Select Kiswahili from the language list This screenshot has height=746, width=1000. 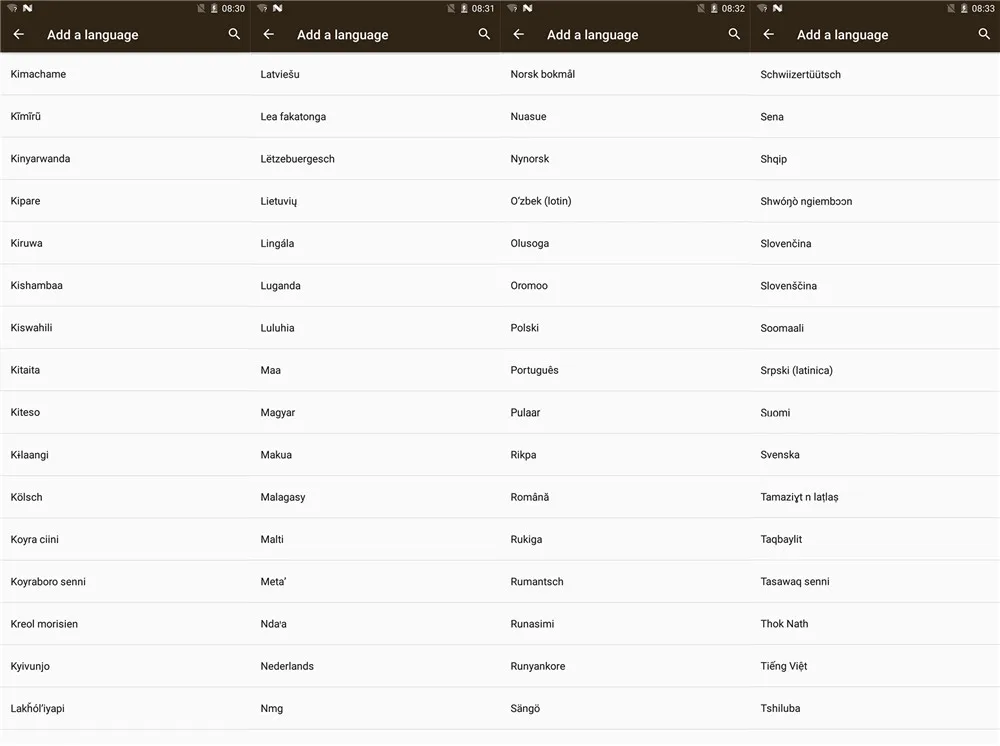tap(125, 328)
